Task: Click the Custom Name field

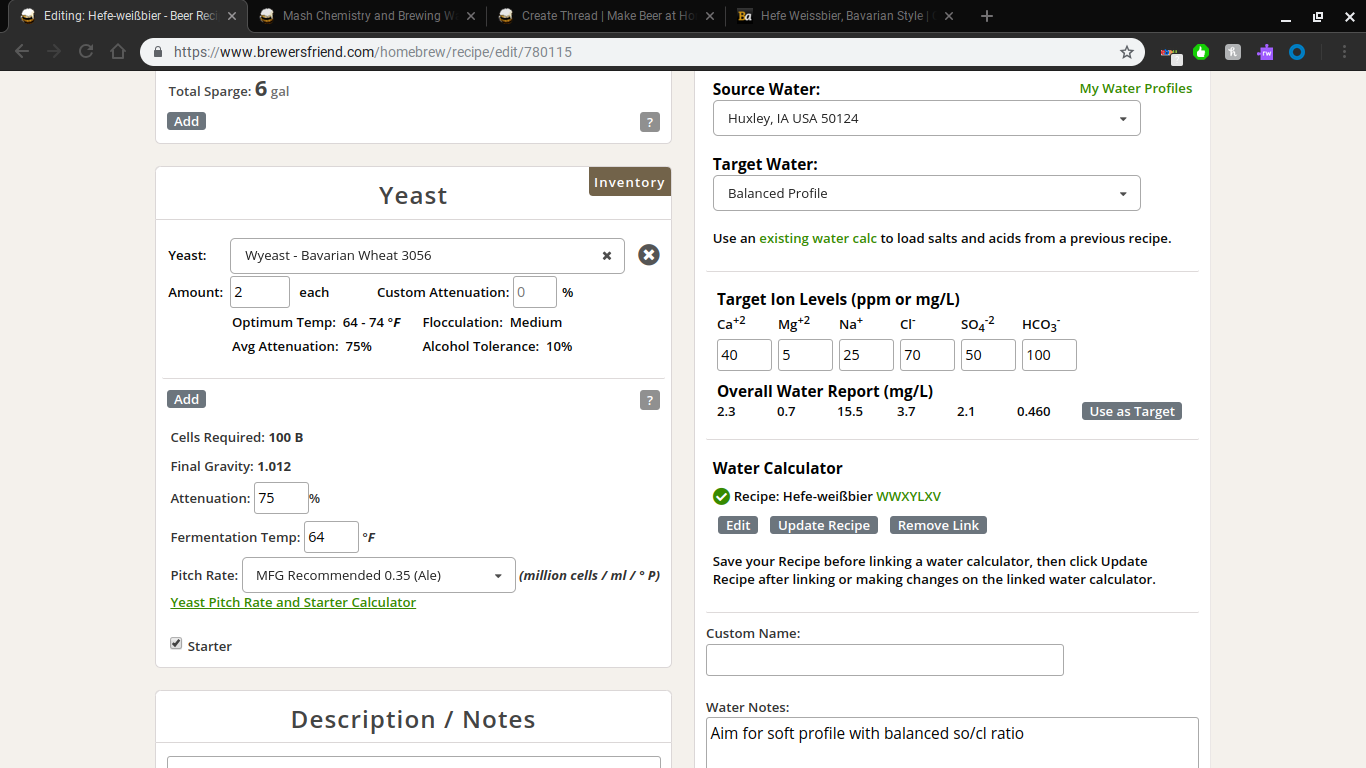Action: click(885, 660)
